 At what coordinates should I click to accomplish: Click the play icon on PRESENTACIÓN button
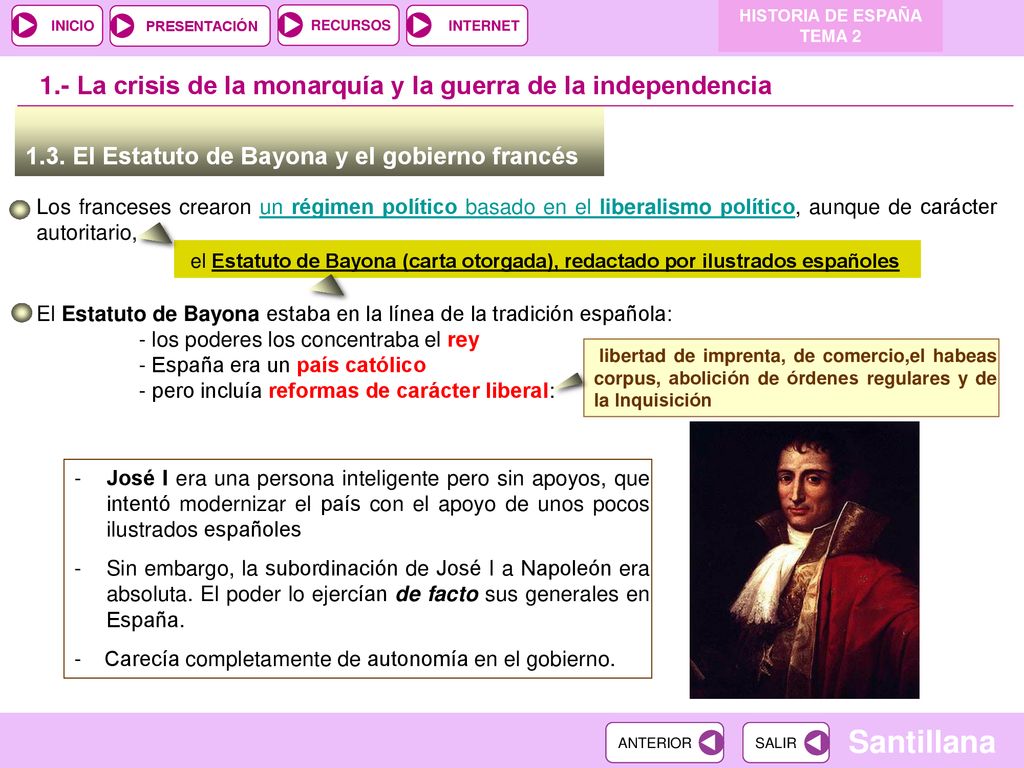pyautogui.click(x=122, y=26)
